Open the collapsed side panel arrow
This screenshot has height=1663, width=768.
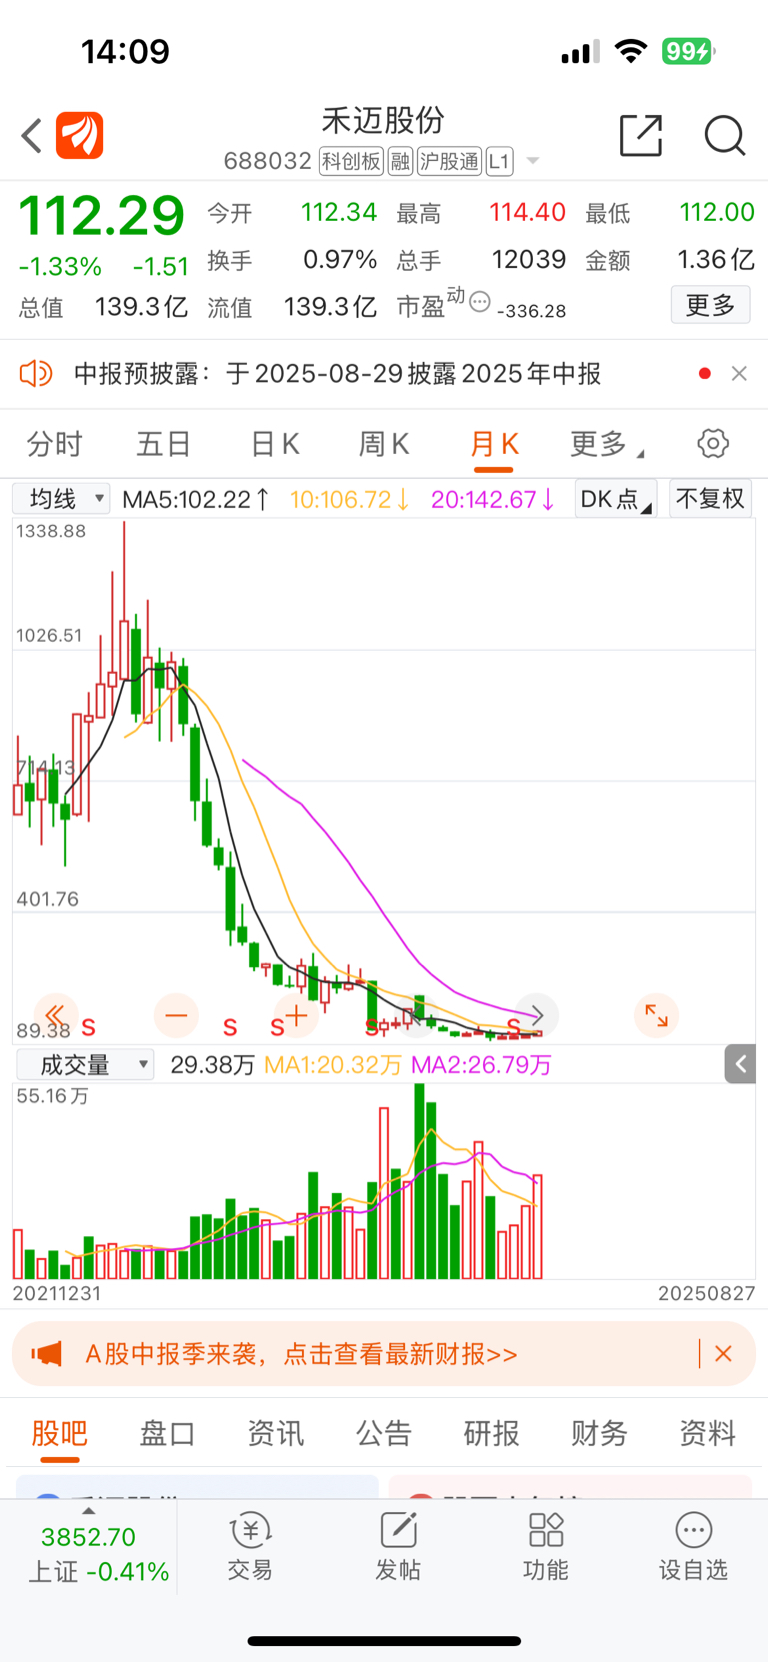pos(740,1064)
